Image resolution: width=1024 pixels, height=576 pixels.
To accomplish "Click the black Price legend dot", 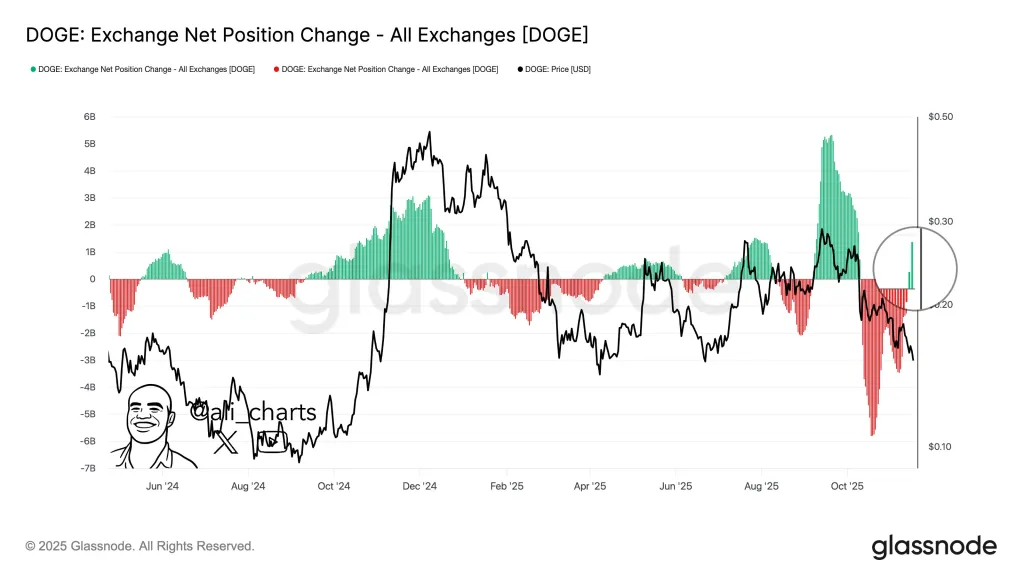I will click(521, 69).
